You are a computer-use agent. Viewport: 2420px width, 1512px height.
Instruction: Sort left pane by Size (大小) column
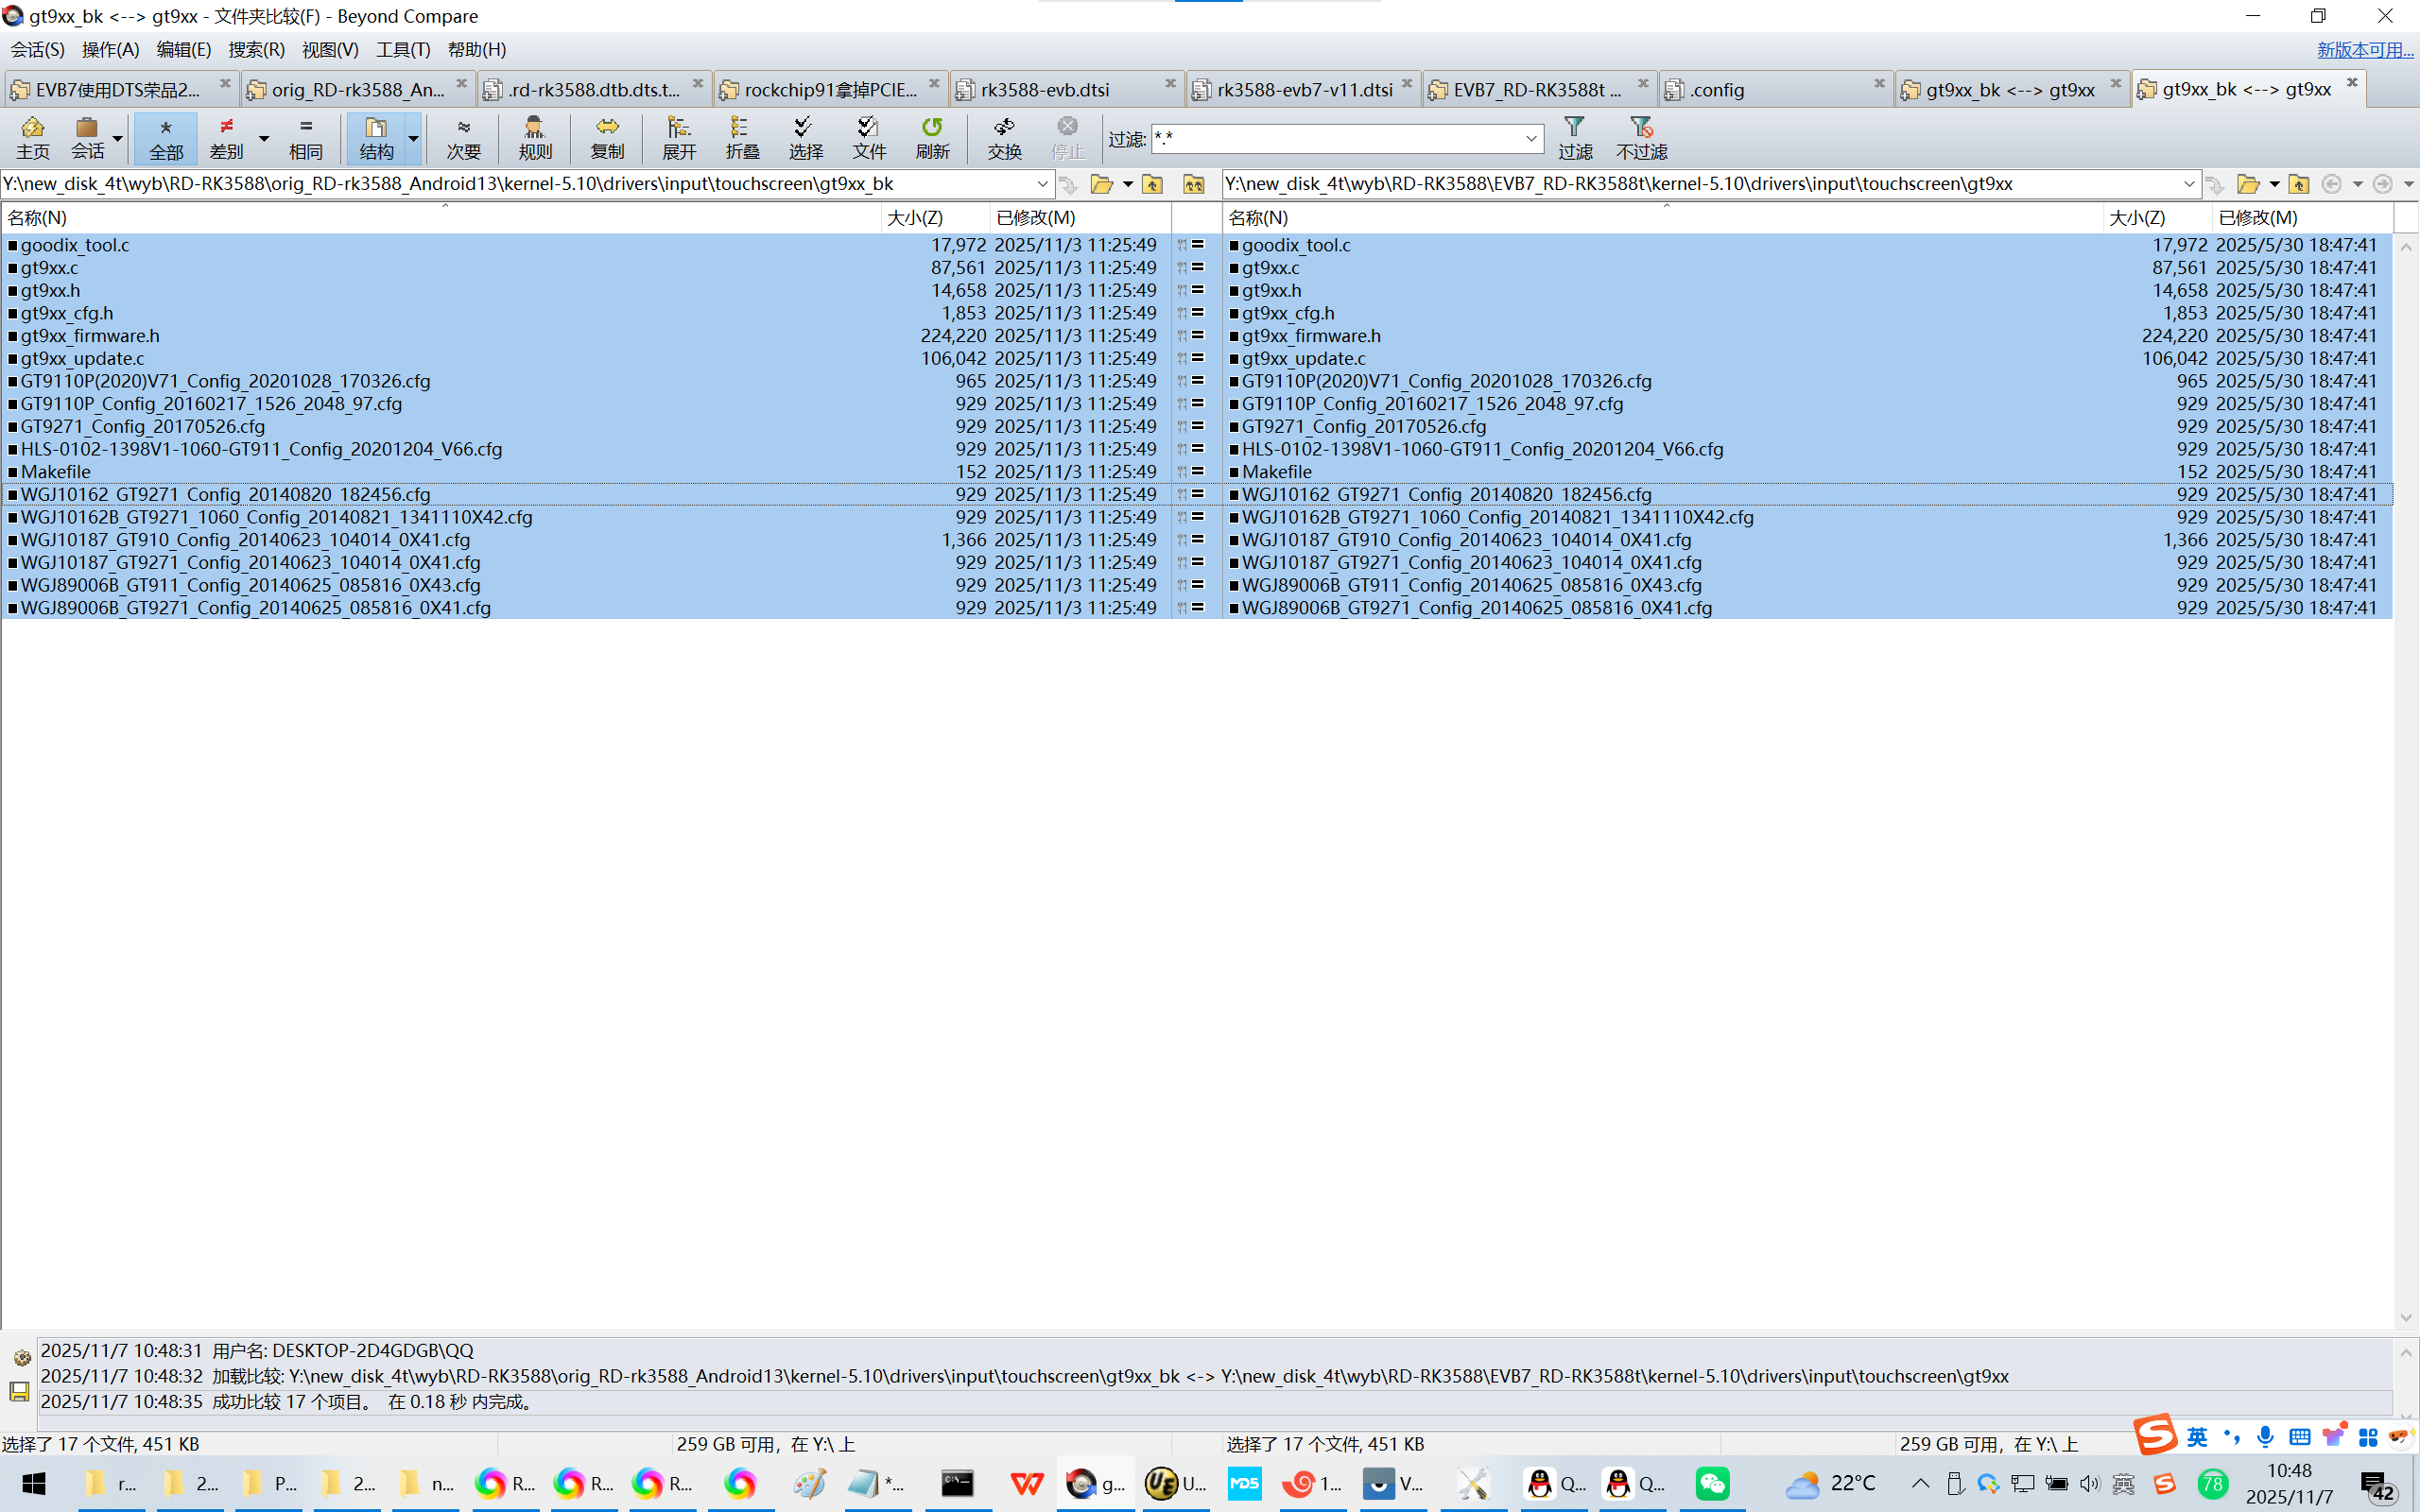coord(915,217)
